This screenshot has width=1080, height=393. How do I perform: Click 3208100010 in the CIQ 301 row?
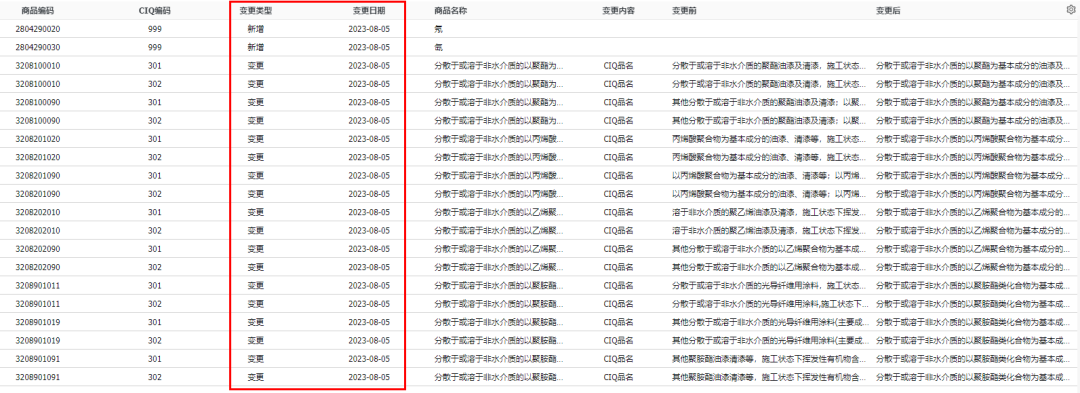[x=38, y=66]
